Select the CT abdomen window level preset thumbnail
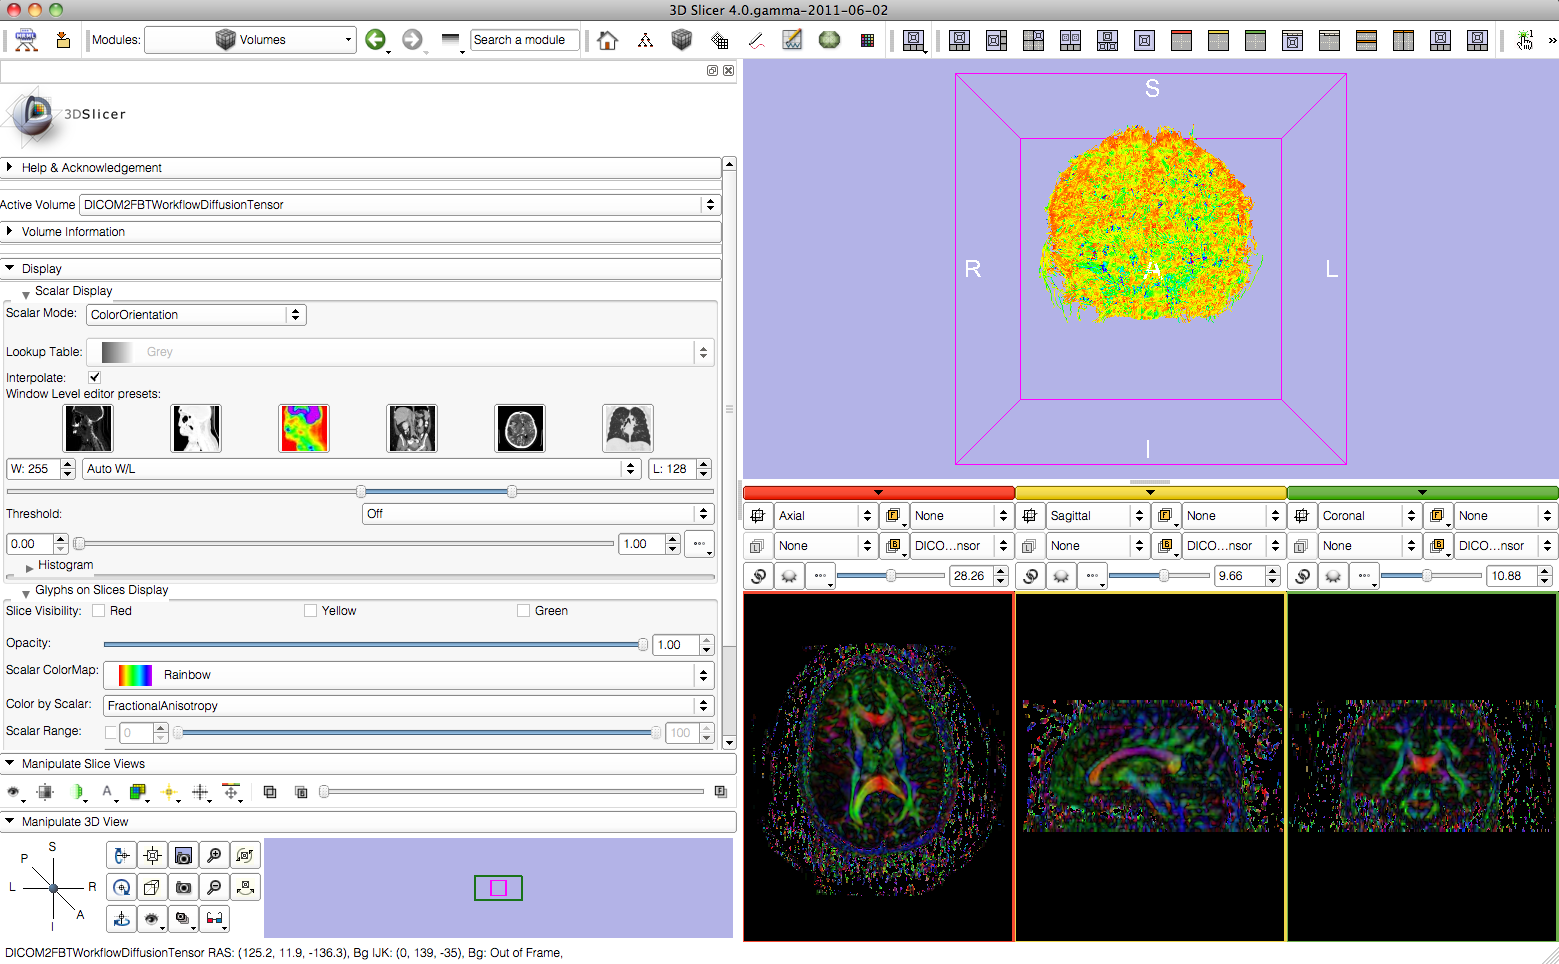Image resolution: width=1559 pixels, height=964 pixels. (x=412, y=429)
